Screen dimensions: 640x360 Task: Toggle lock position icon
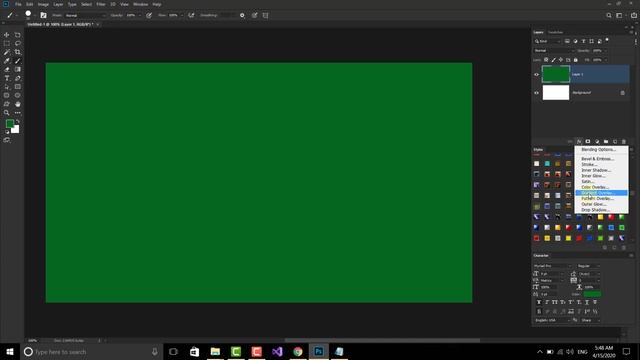point(561,60)
